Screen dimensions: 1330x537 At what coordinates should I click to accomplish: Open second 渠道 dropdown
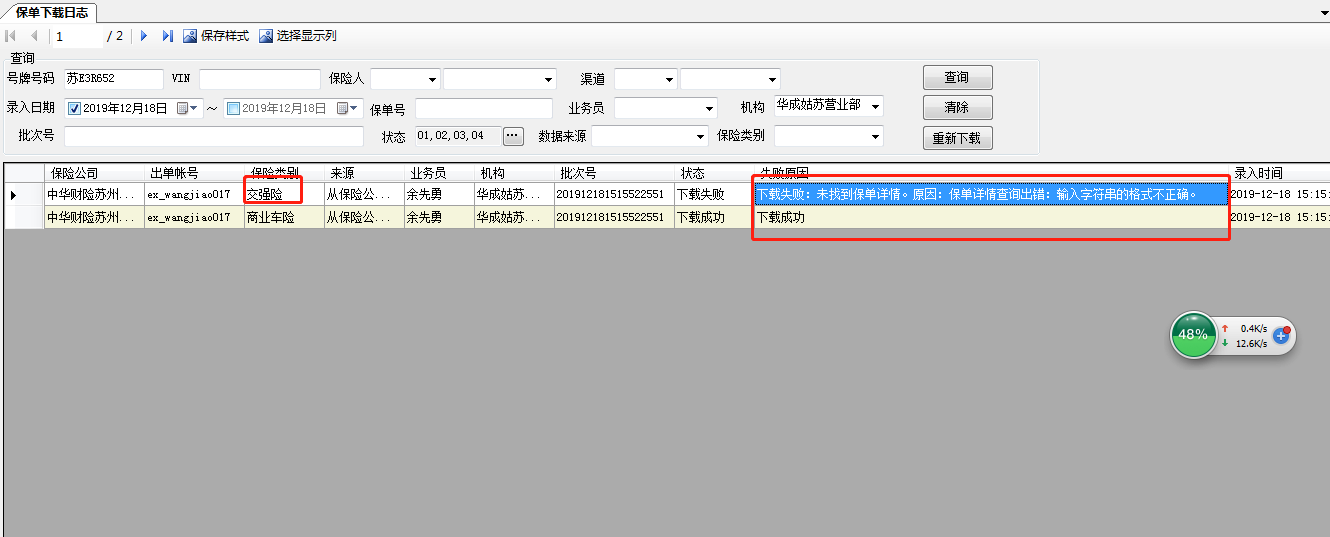coord(772,79)
